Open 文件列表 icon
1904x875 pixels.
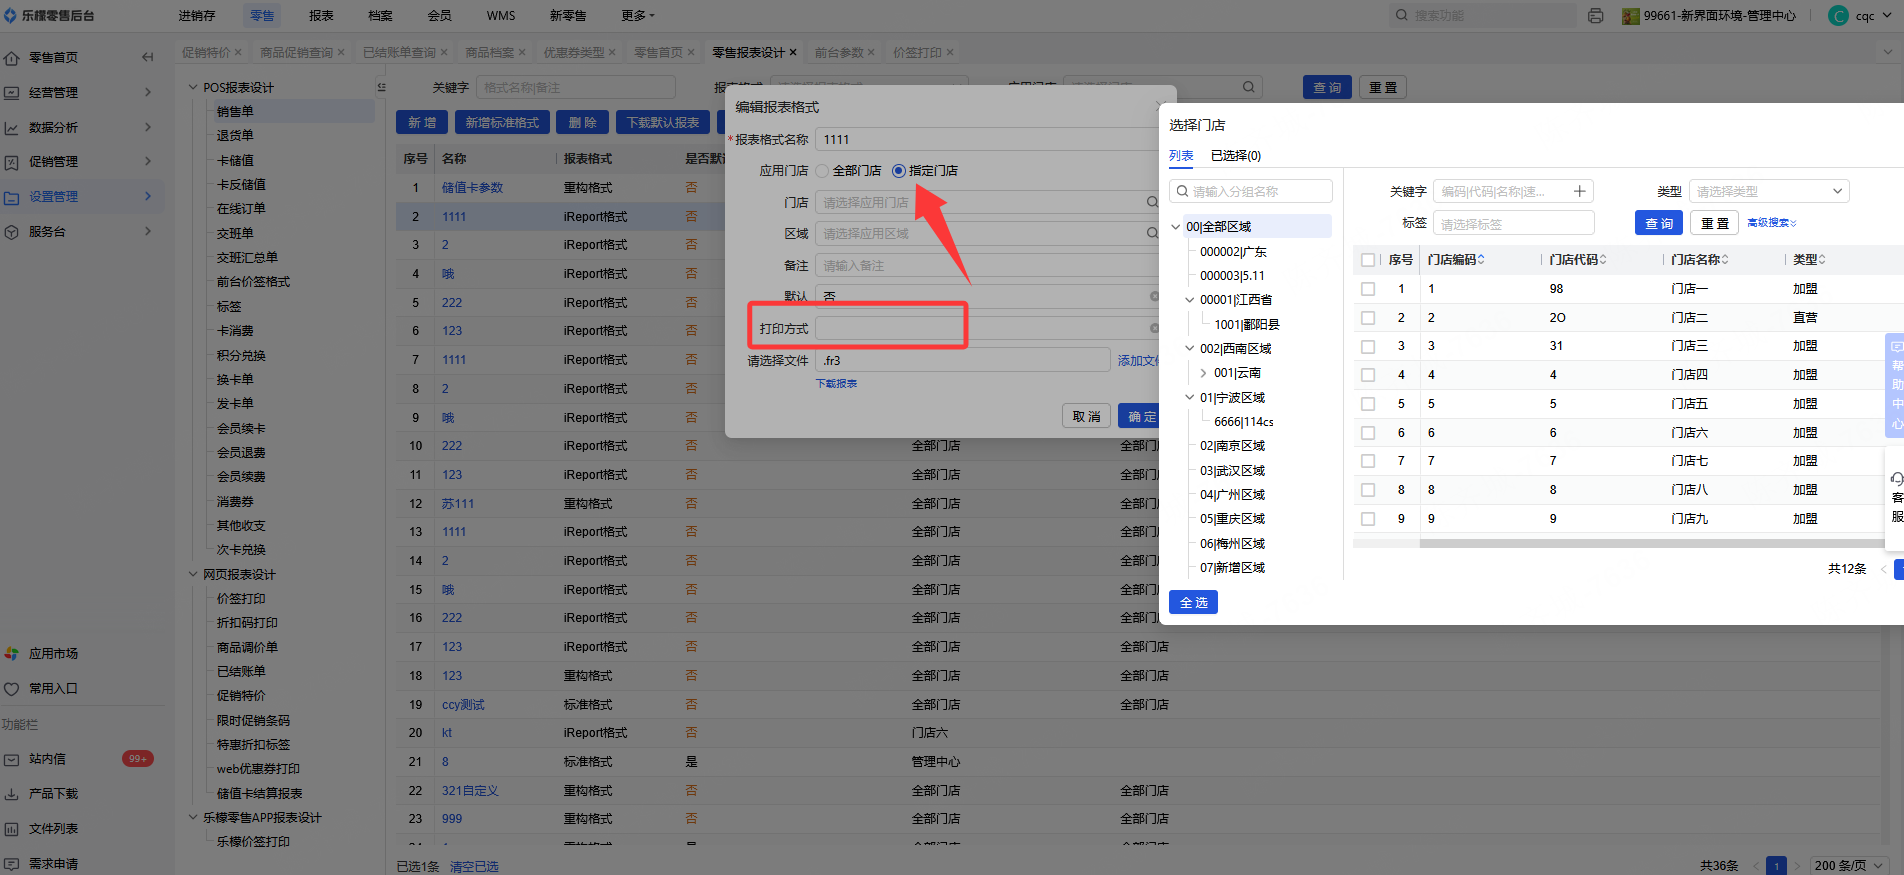pyautogui.click(x=12, y=828)
